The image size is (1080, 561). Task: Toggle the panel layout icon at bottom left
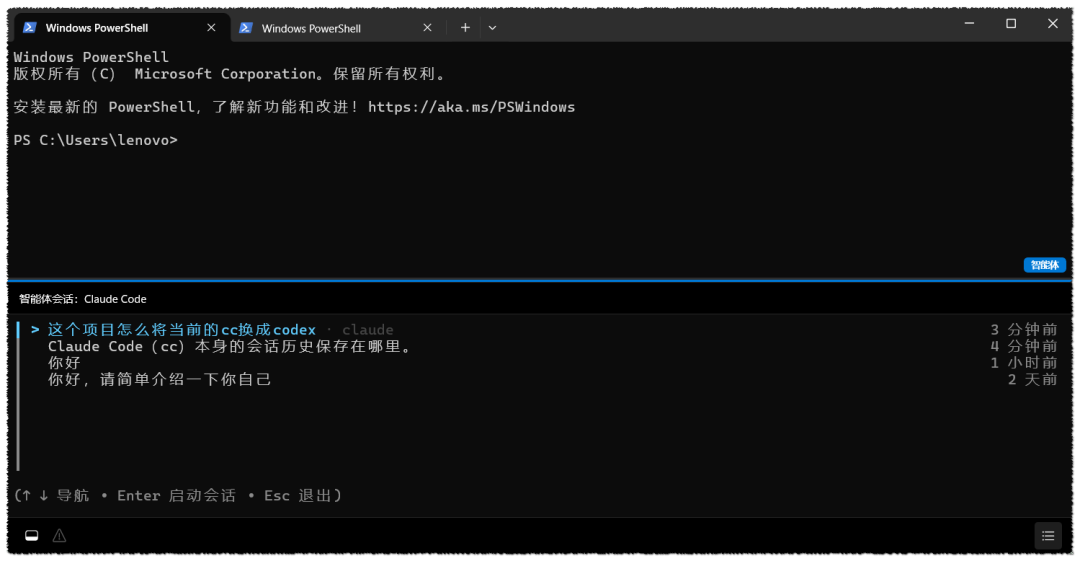32,536
